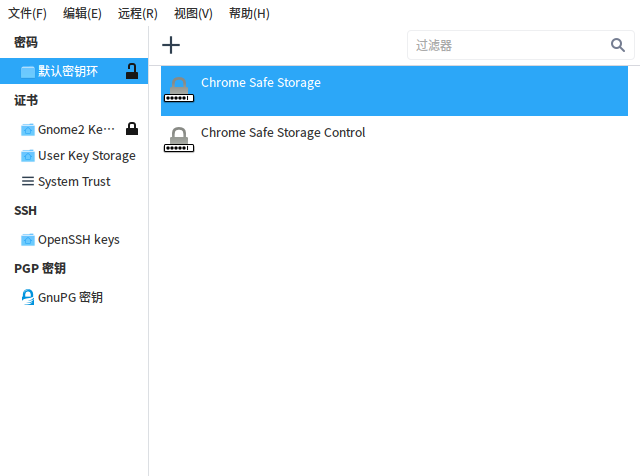Image resolution: width=640 pixels, height=476 pixels.
Task: Toggle the closed padlock on Gnome2 Ke… keyring
Action: [131, 129]
